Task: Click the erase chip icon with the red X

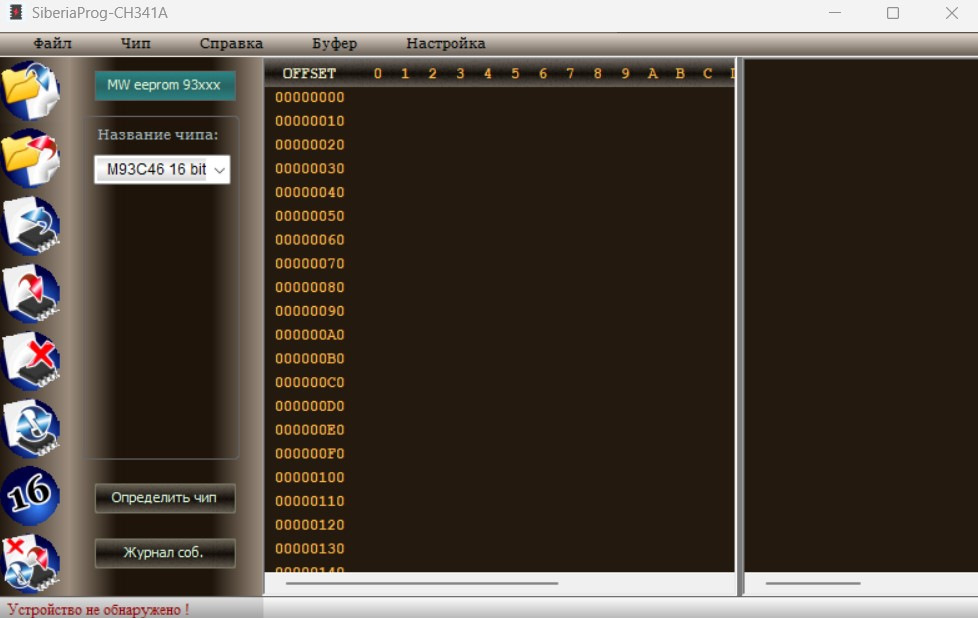Action: coord(30,361)
